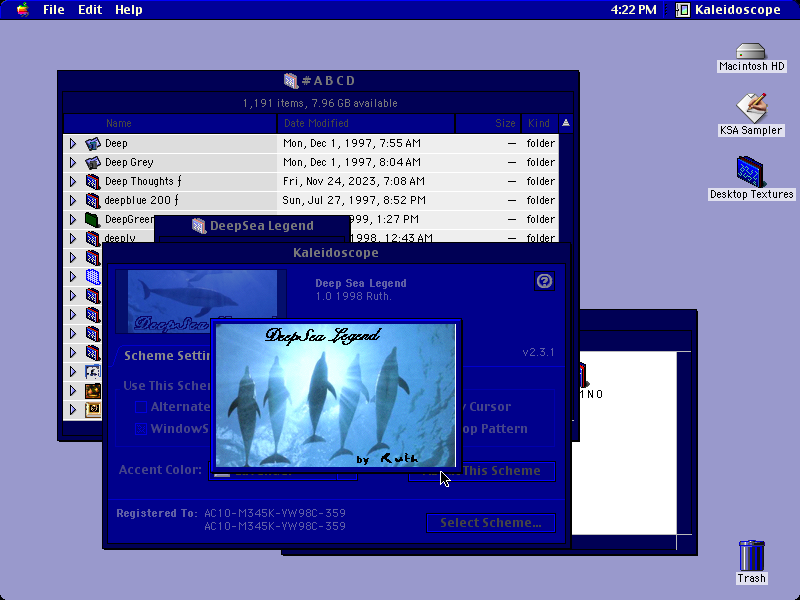This screenshot has width=800, height=600.
Task: Click the deepblue 200 ƒ folder icon
Action: pos(92,200)
